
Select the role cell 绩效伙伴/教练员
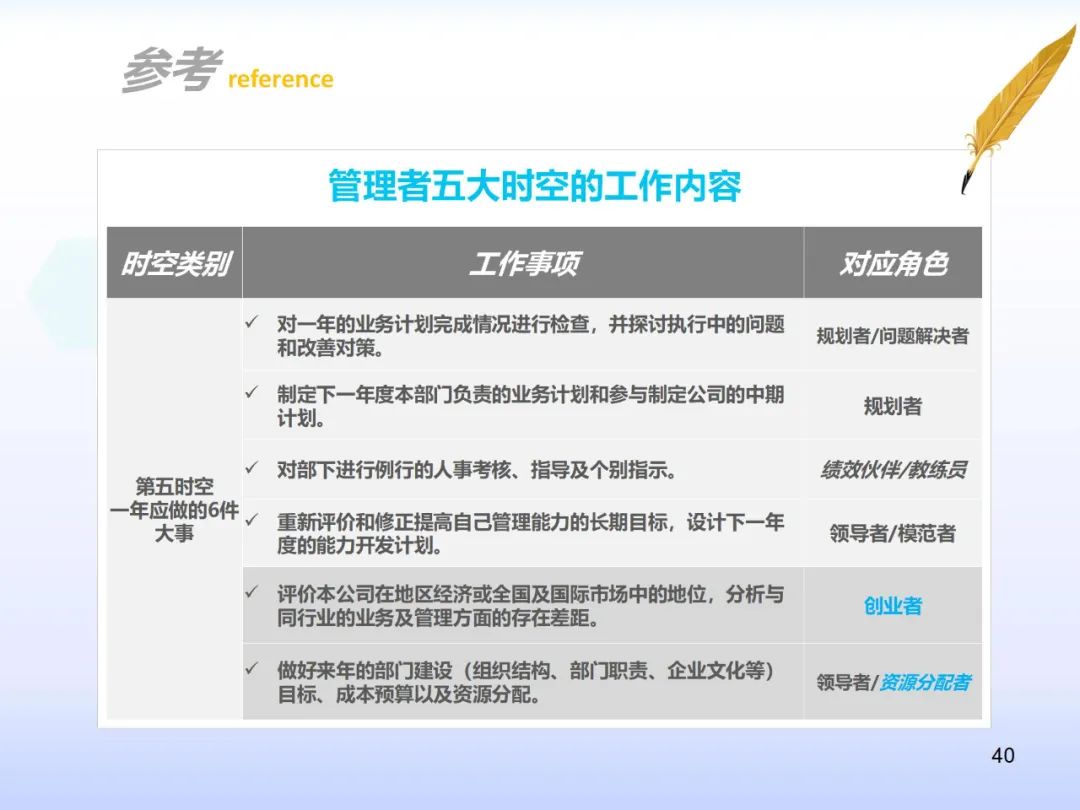[893, 470]
